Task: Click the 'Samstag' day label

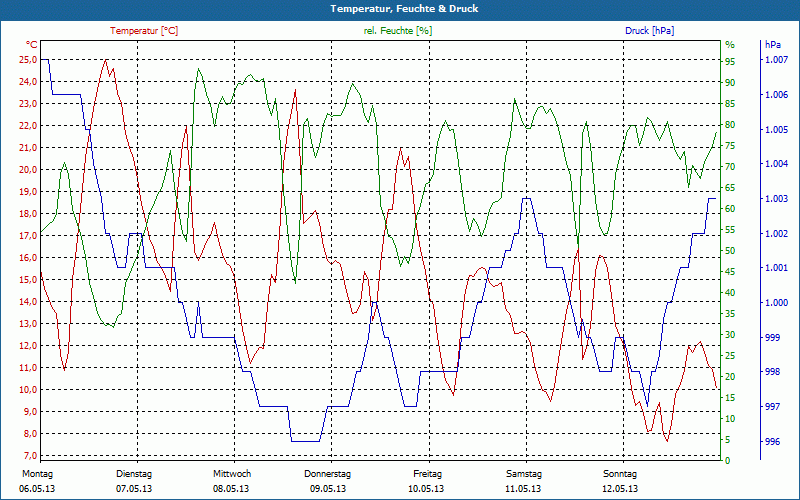Action: coord(523,474)
